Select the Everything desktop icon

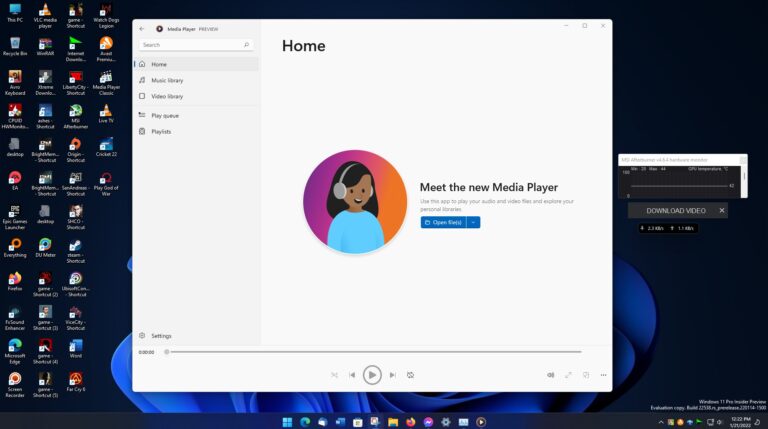(x=15, y=248)
